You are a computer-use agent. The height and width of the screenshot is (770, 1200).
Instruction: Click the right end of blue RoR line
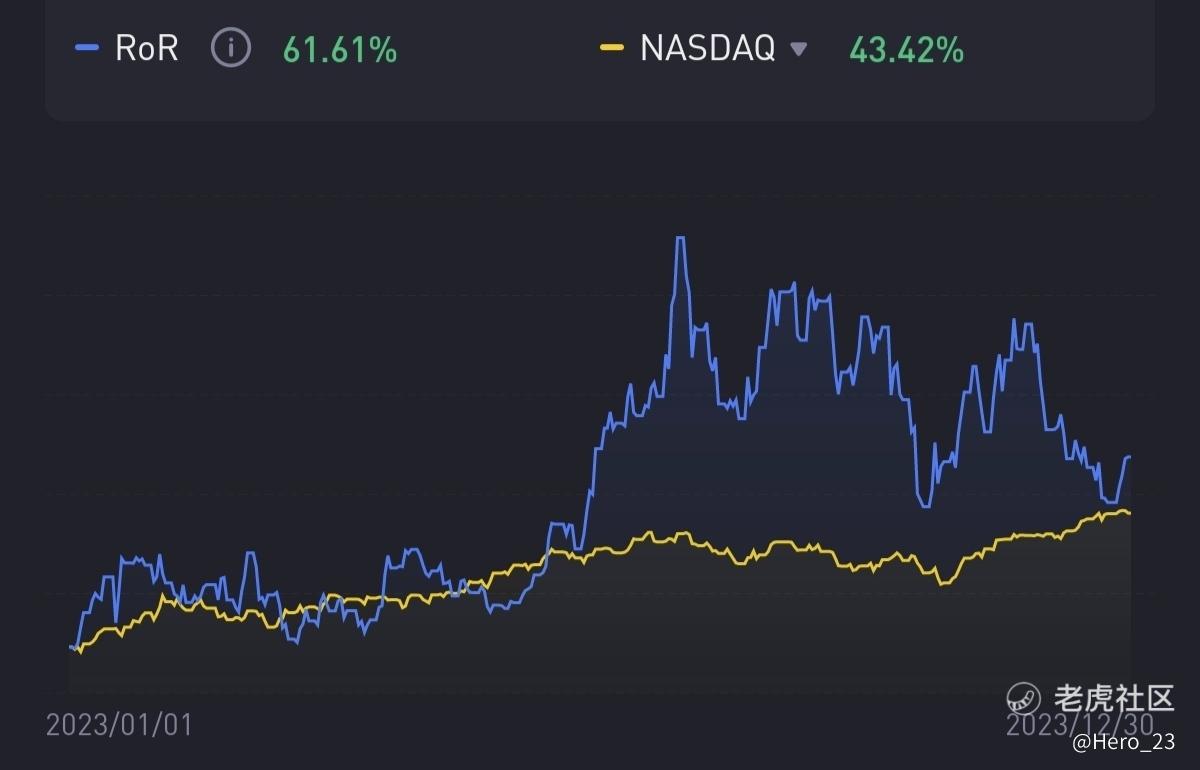point(1130,457)
